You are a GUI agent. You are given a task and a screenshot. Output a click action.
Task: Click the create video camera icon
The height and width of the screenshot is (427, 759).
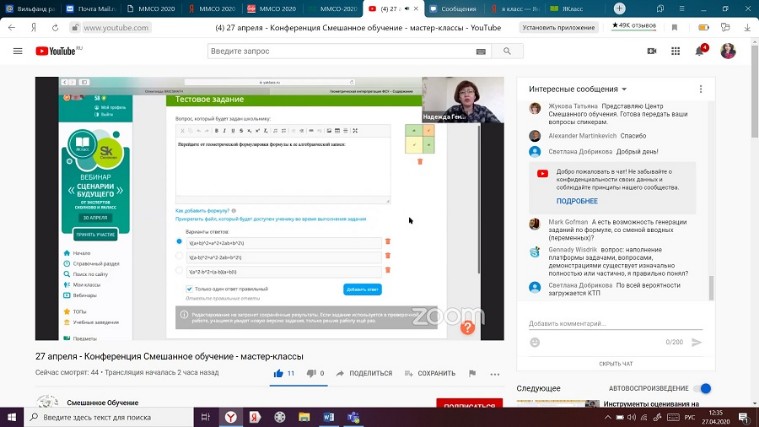[652, 50]
